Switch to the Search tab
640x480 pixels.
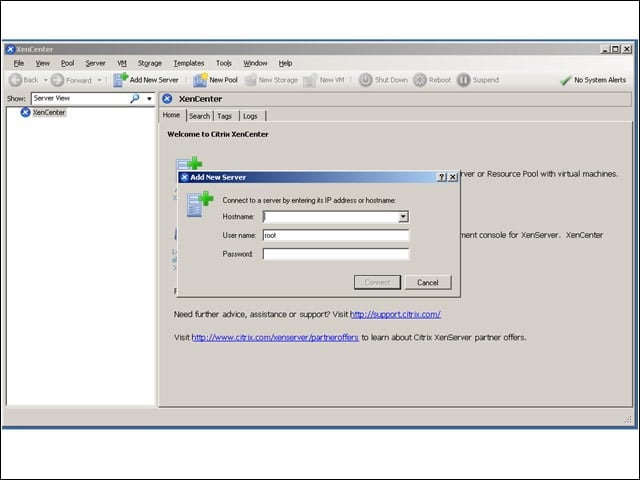pyautogui.click(x=200, y=116)
